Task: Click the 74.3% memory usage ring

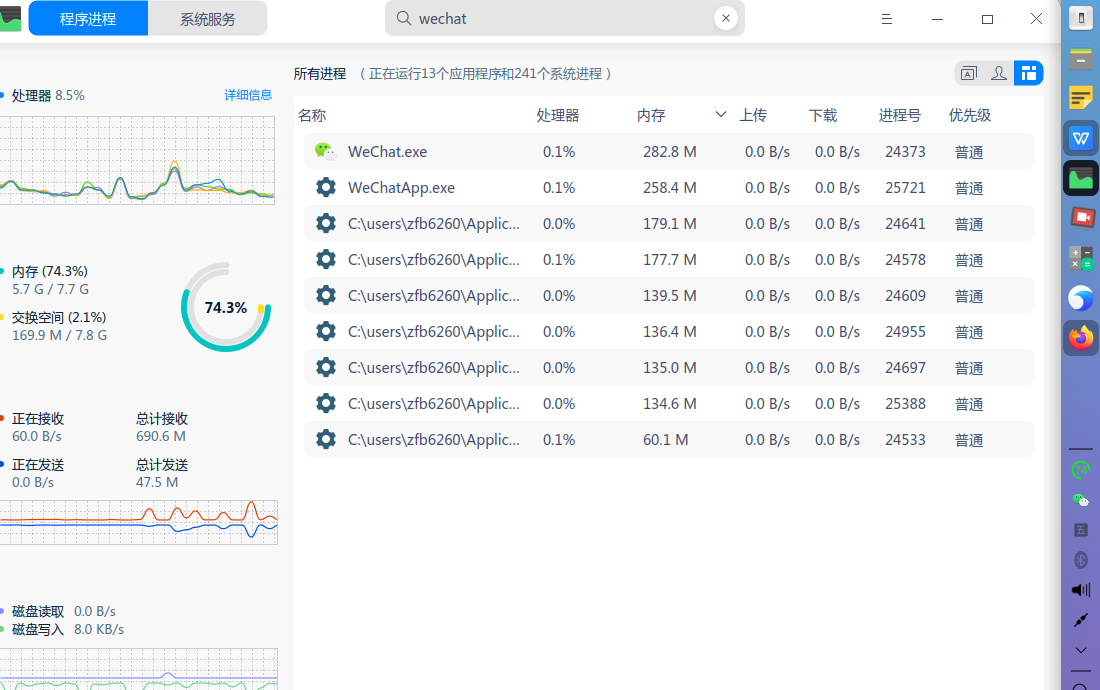Action: [225, 307]
